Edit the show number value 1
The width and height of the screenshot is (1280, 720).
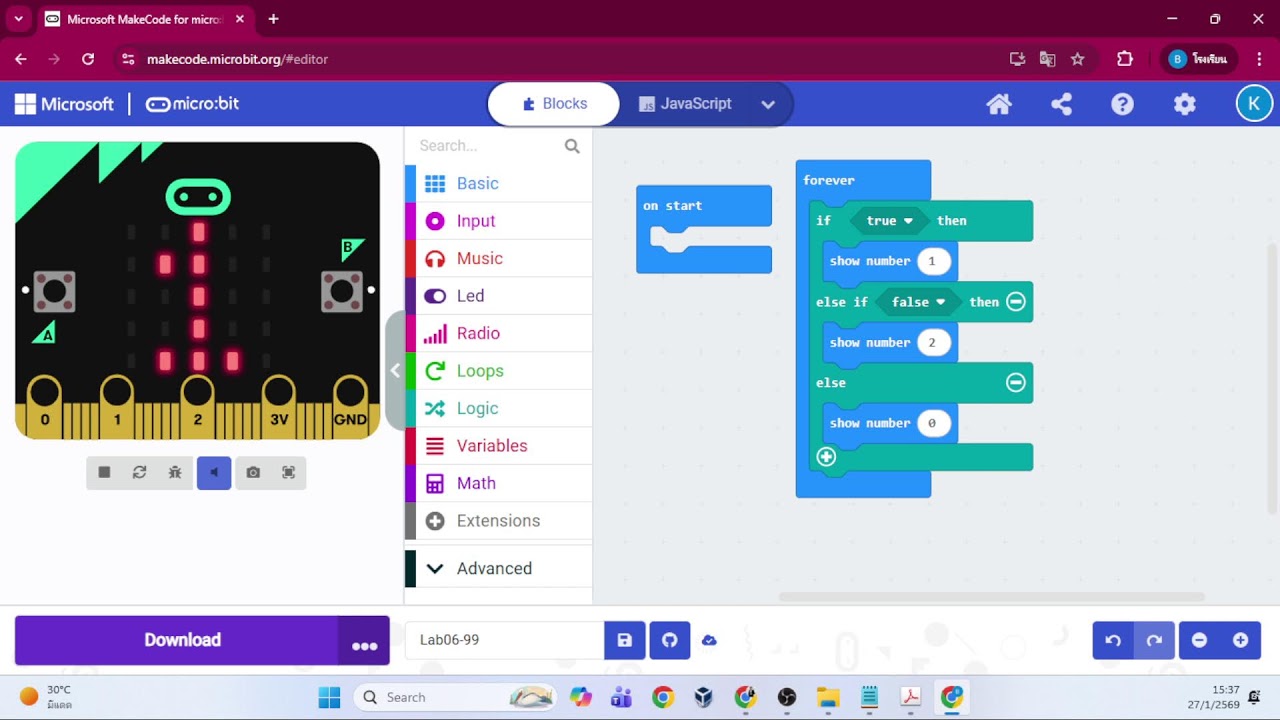coord(932,261)
